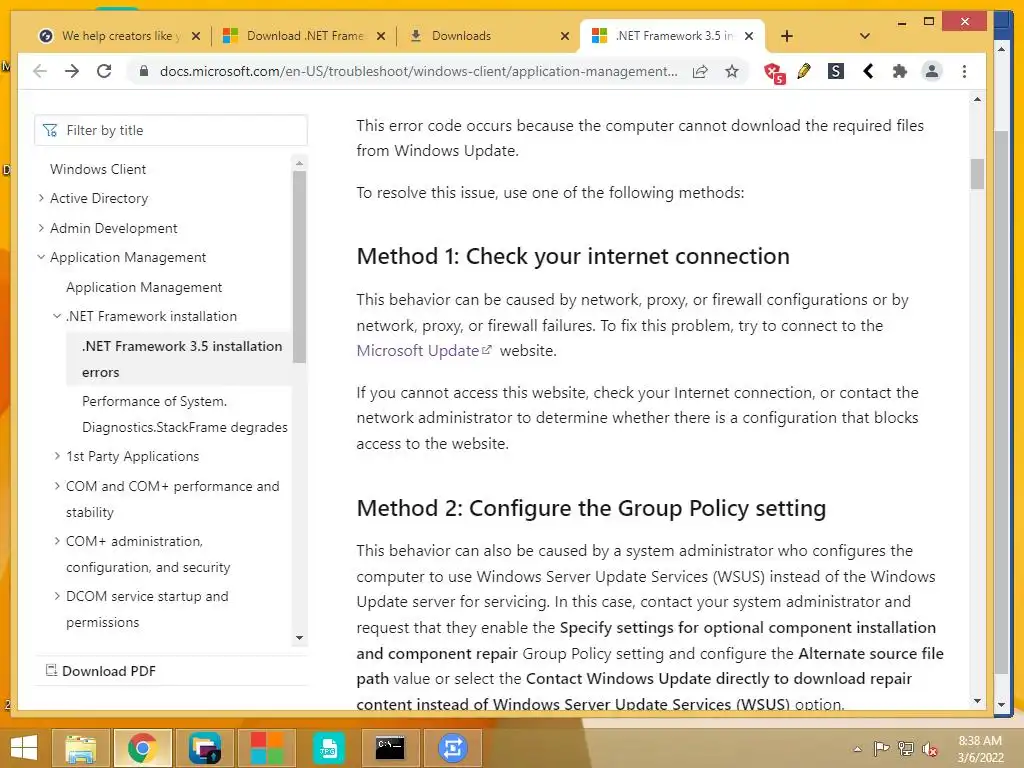Open Windows Client in the sidebar

tap(98, 169)
